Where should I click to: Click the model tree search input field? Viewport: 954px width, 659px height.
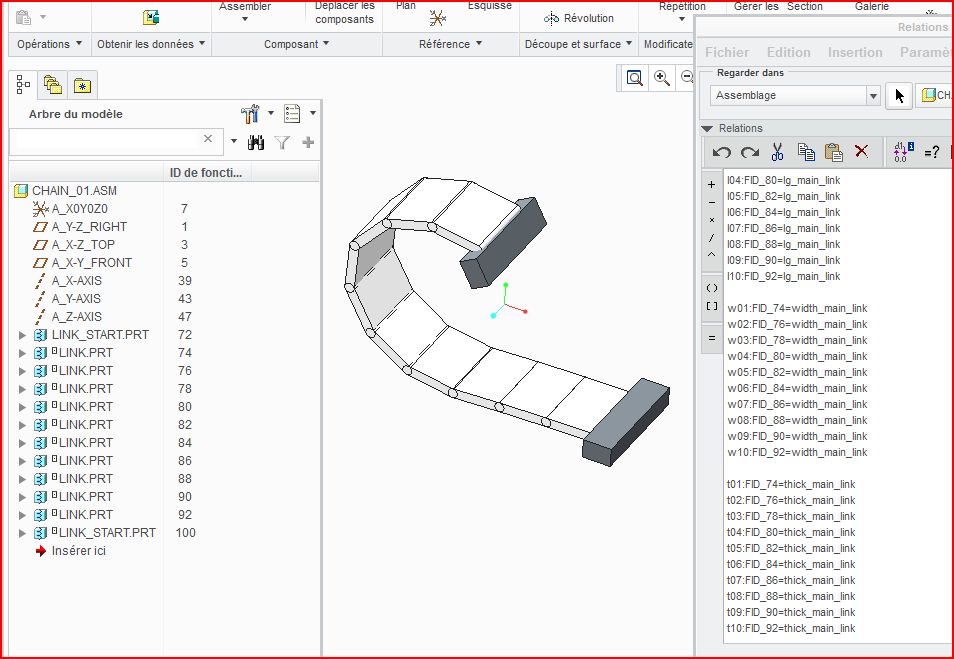116,141
